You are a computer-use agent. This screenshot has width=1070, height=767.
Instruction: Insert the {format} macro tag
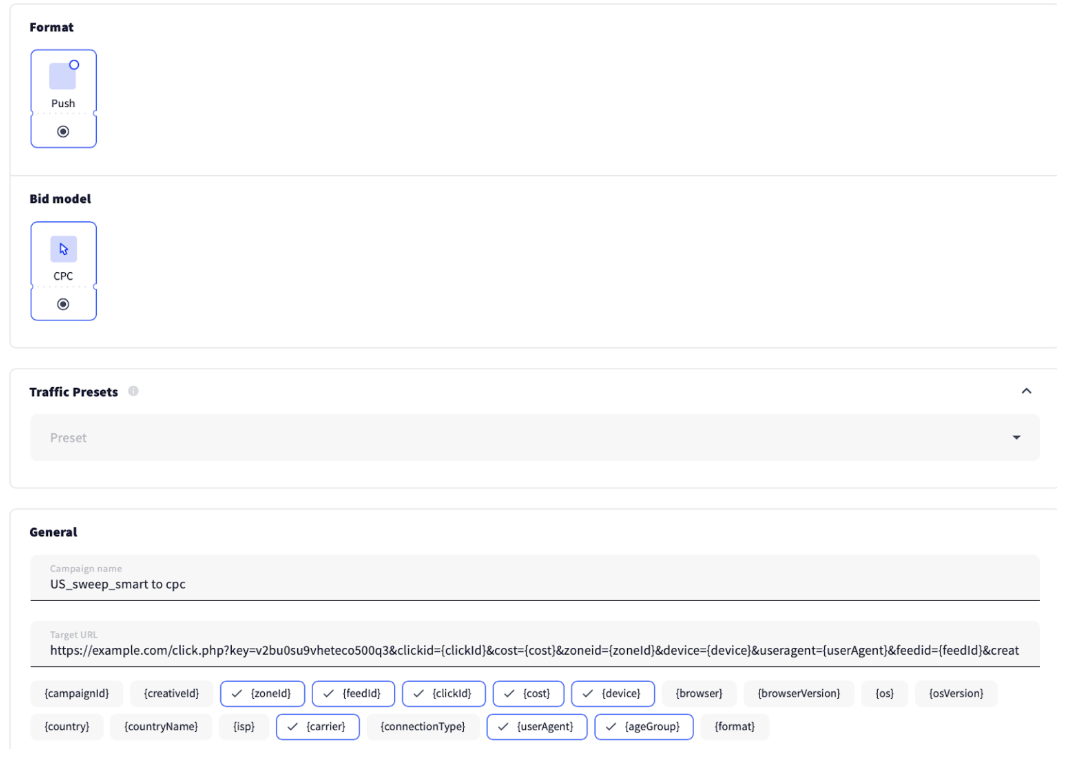click(x=735, y=726)
